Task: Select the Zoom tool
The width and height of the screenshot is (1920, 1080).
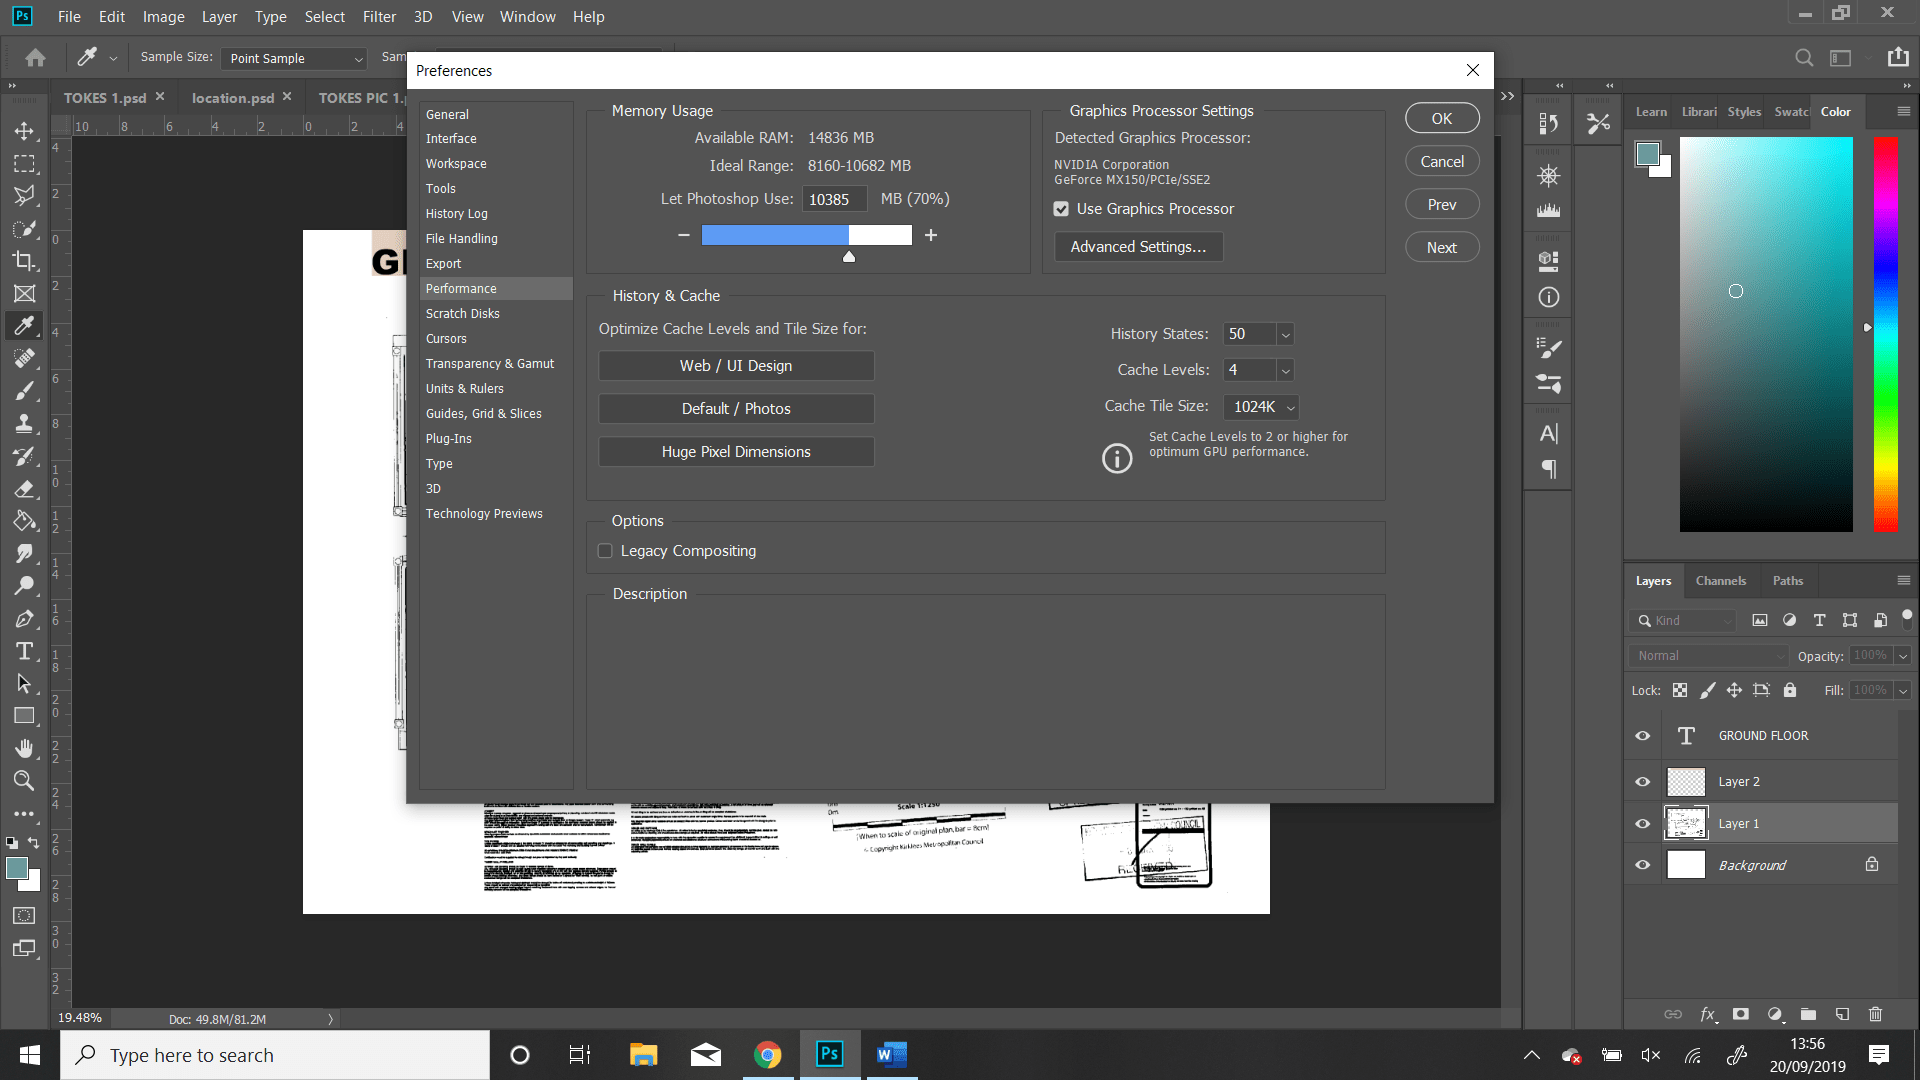Action: 24,781
